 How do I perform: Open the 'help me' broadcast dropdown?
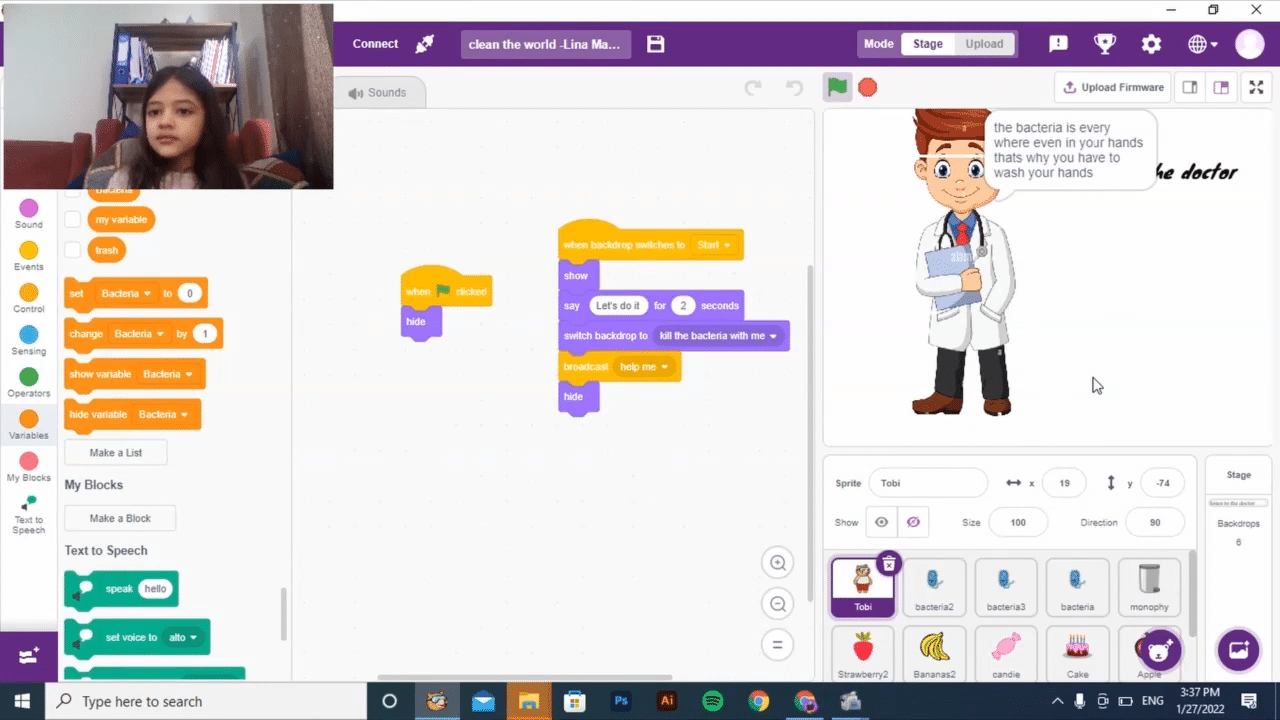click(x=665, y=367)
